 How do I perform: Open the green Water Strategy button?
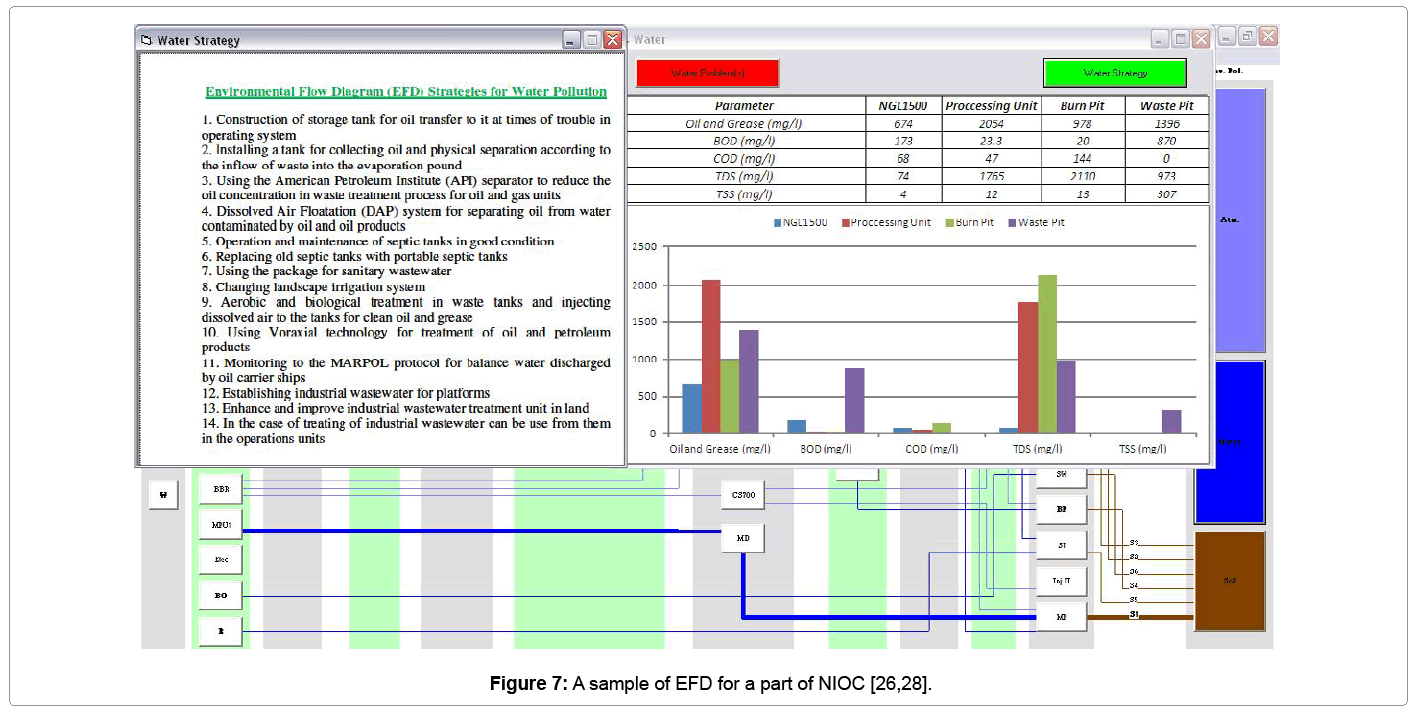[1115, 73]
